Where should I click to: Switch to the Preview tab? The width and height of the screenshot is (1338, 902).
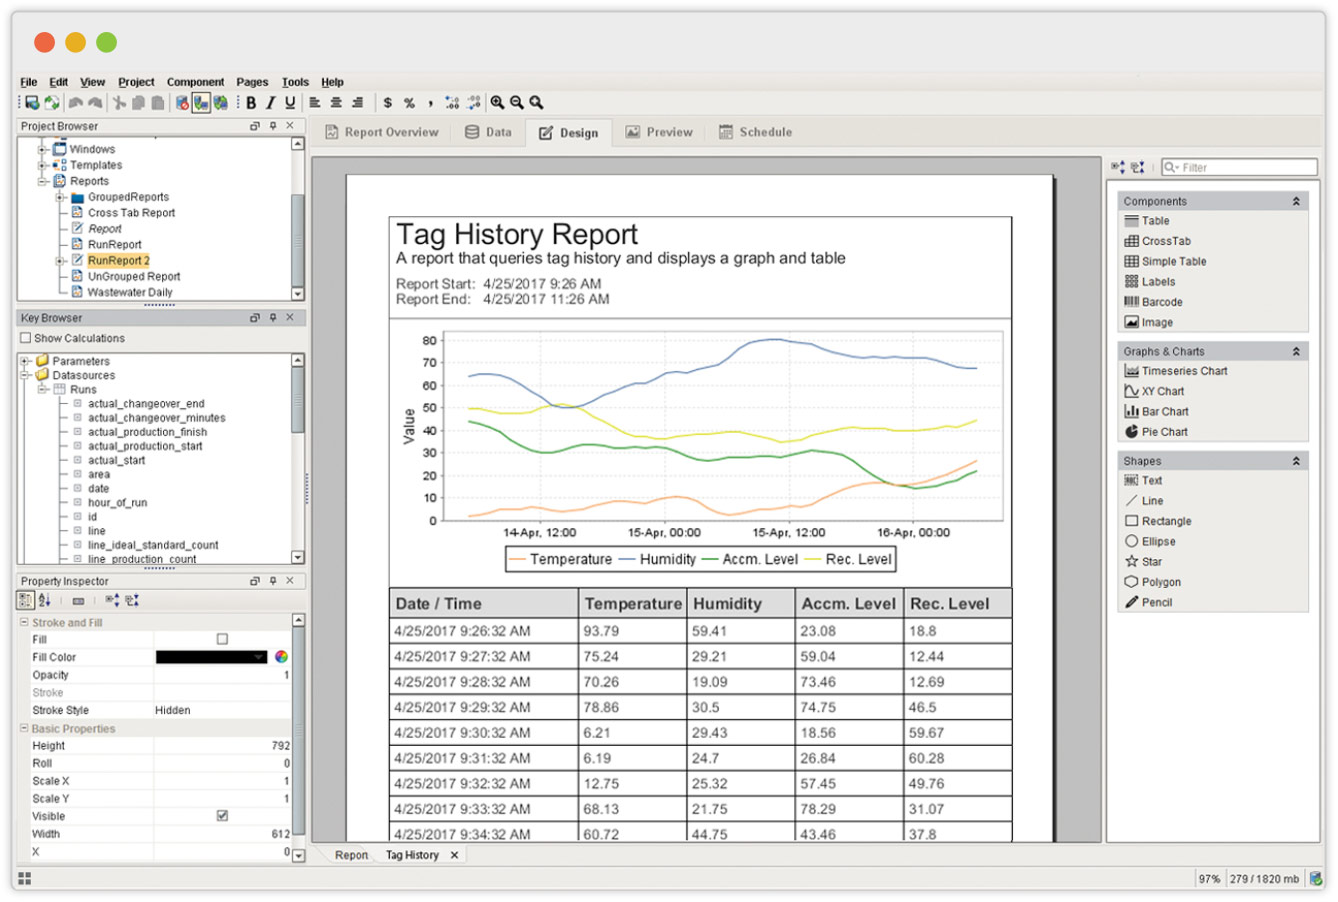tap(659, 132)
